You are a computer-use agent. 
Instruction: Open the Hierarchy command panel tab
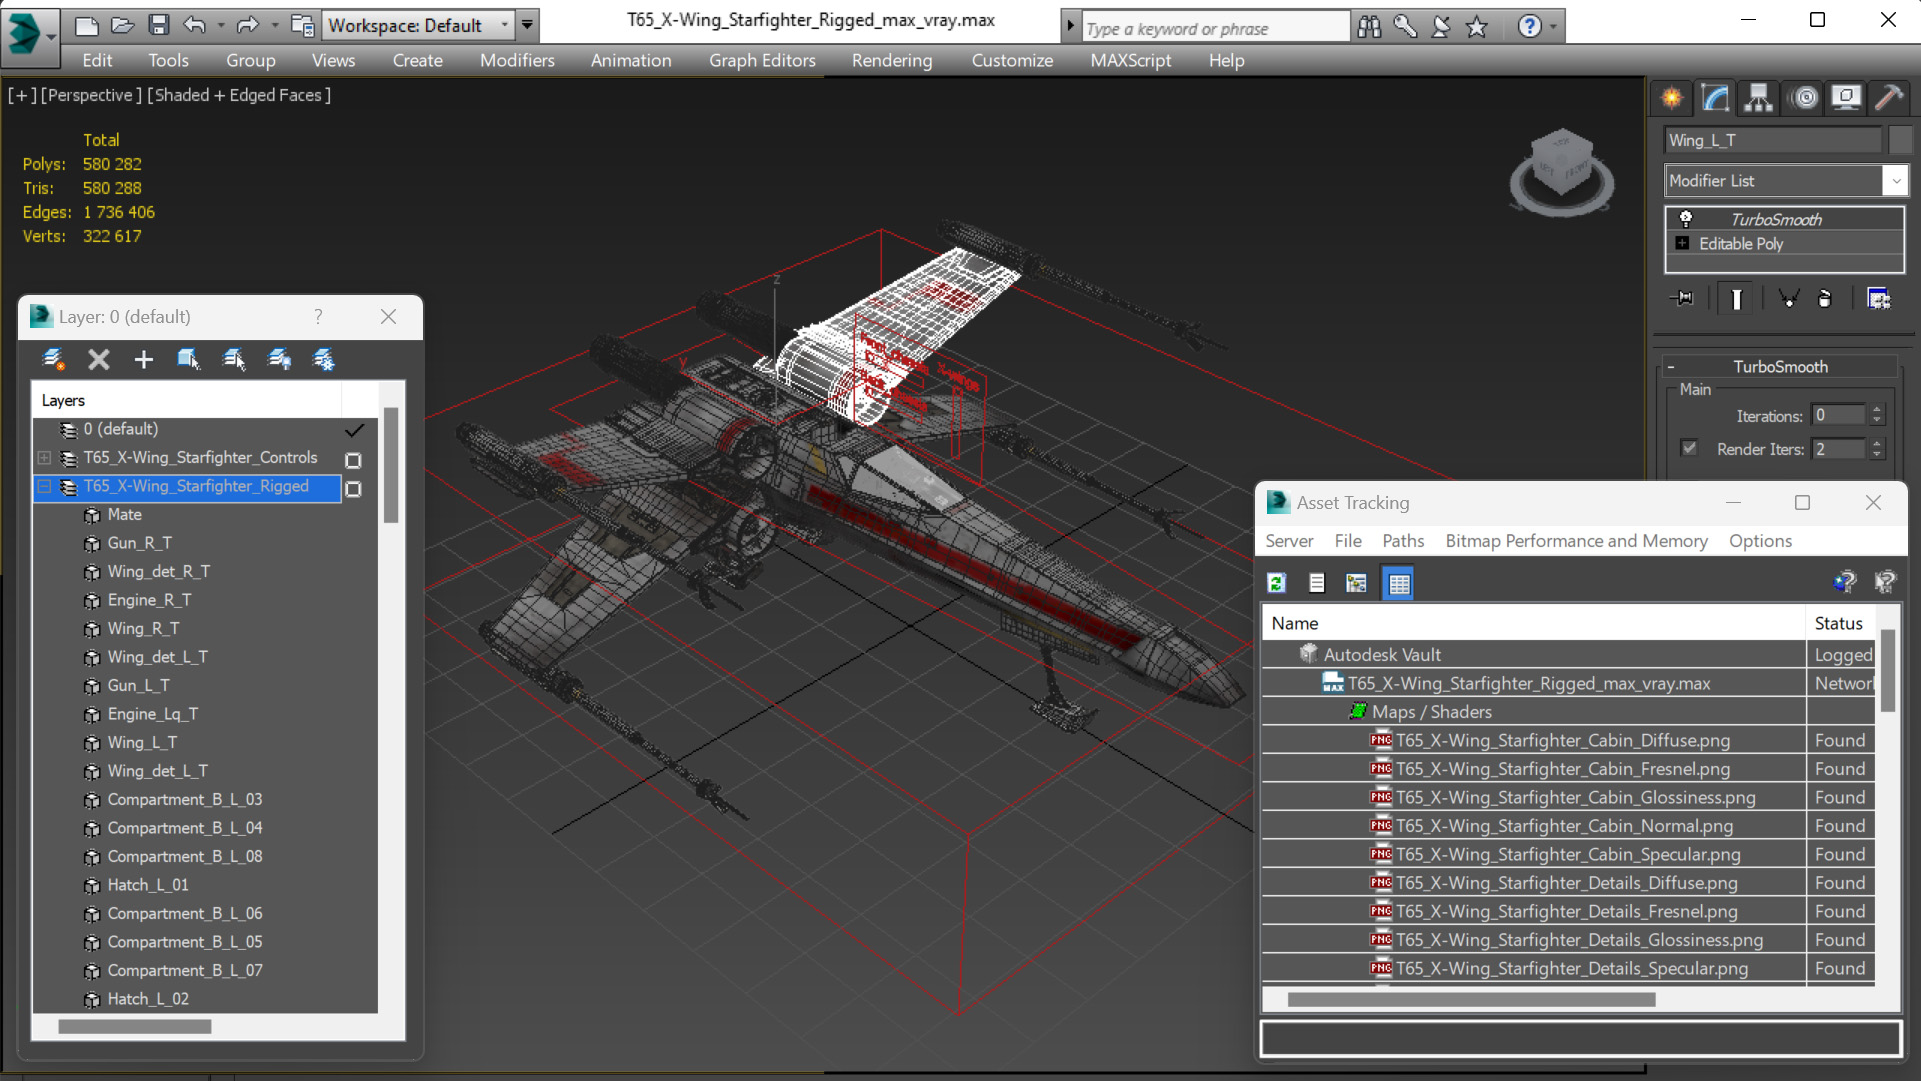(1758, 98)
